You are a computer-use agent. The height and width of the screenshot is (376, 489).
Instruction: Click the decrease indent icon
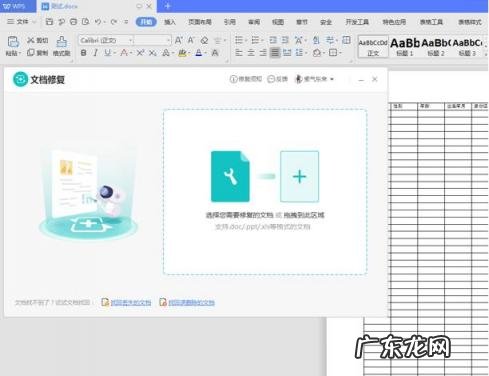[273, 40]
